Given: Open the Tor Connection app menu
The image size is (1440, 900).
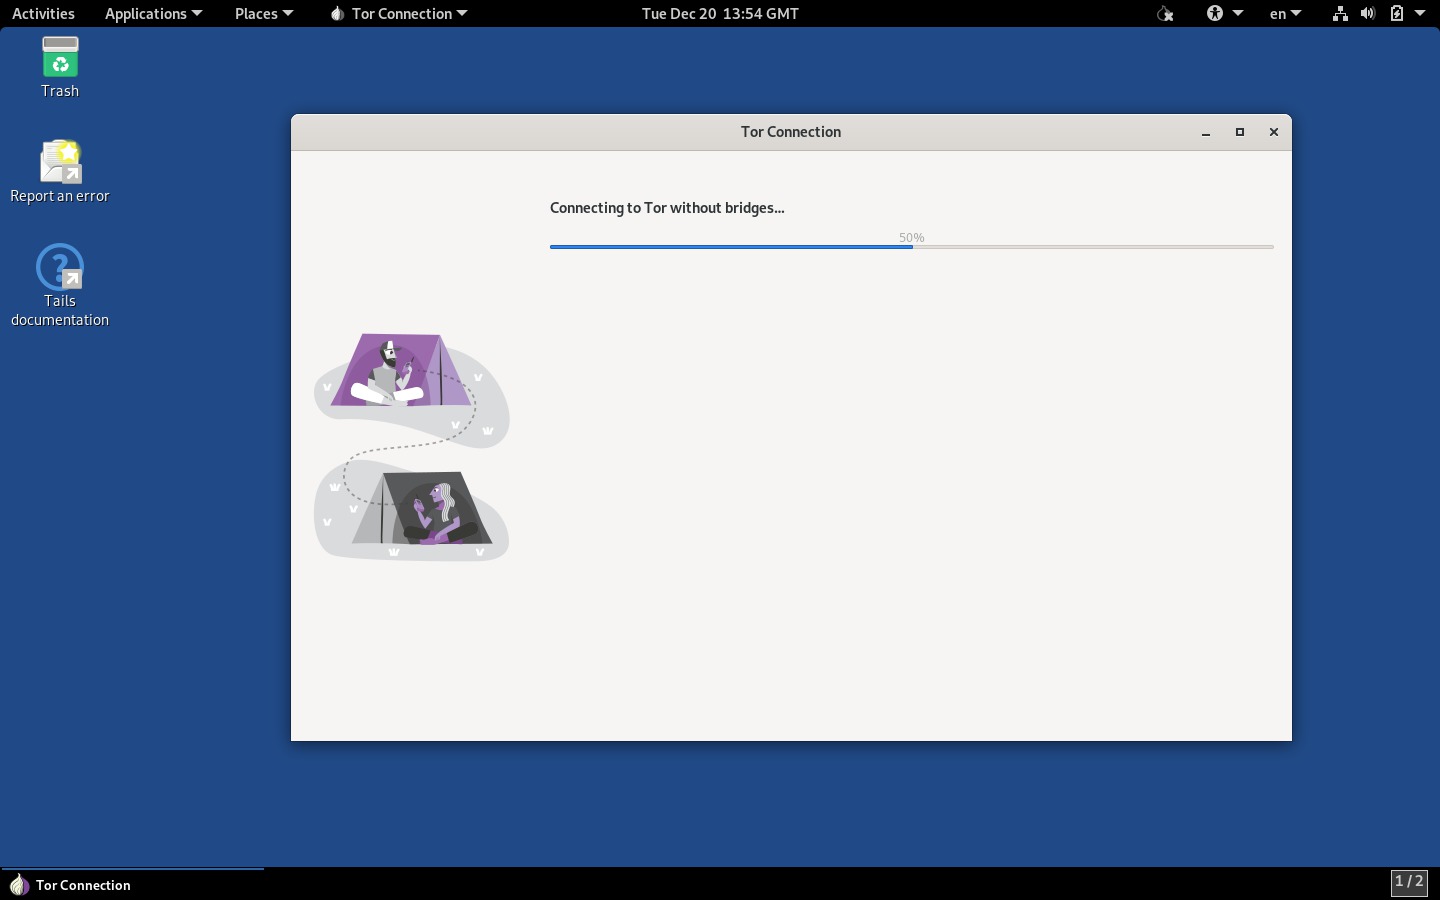Looking at the screenshot, I should [x=398, y=13].
